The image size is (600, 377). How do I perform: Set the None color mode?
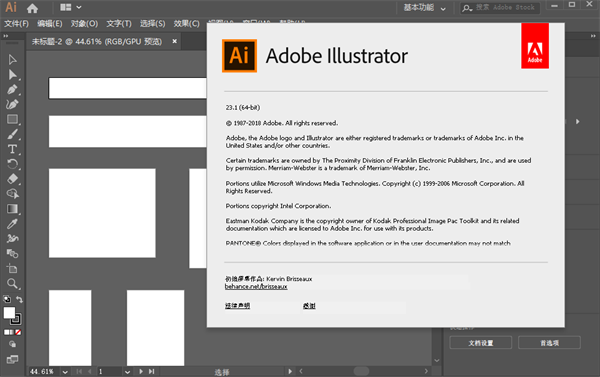point(18,332)
